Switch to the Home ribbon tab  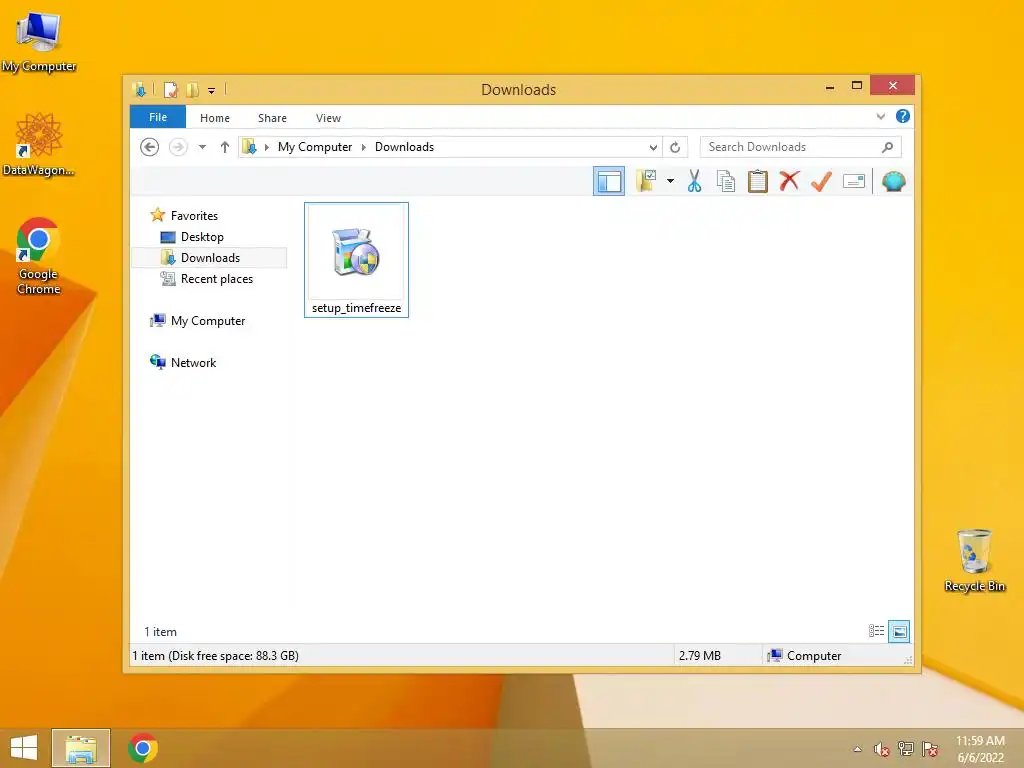(x=215, y=118)
